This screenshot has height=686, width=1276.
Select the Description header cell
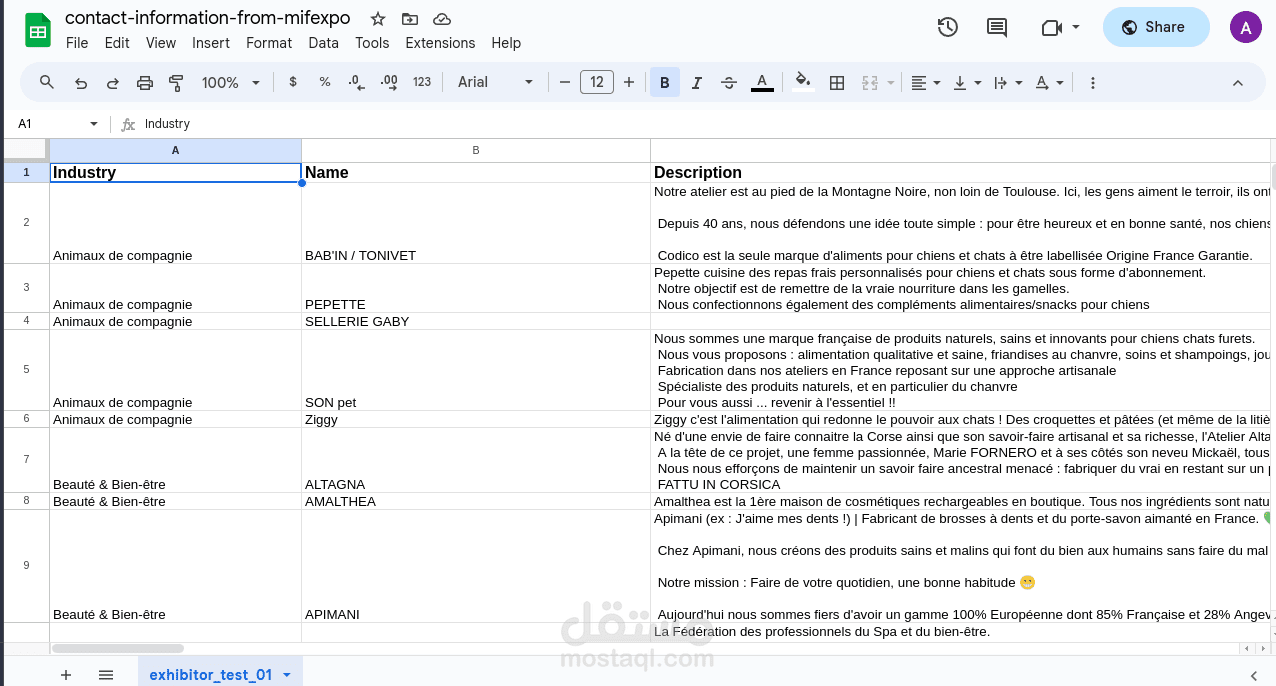[960, 172]
